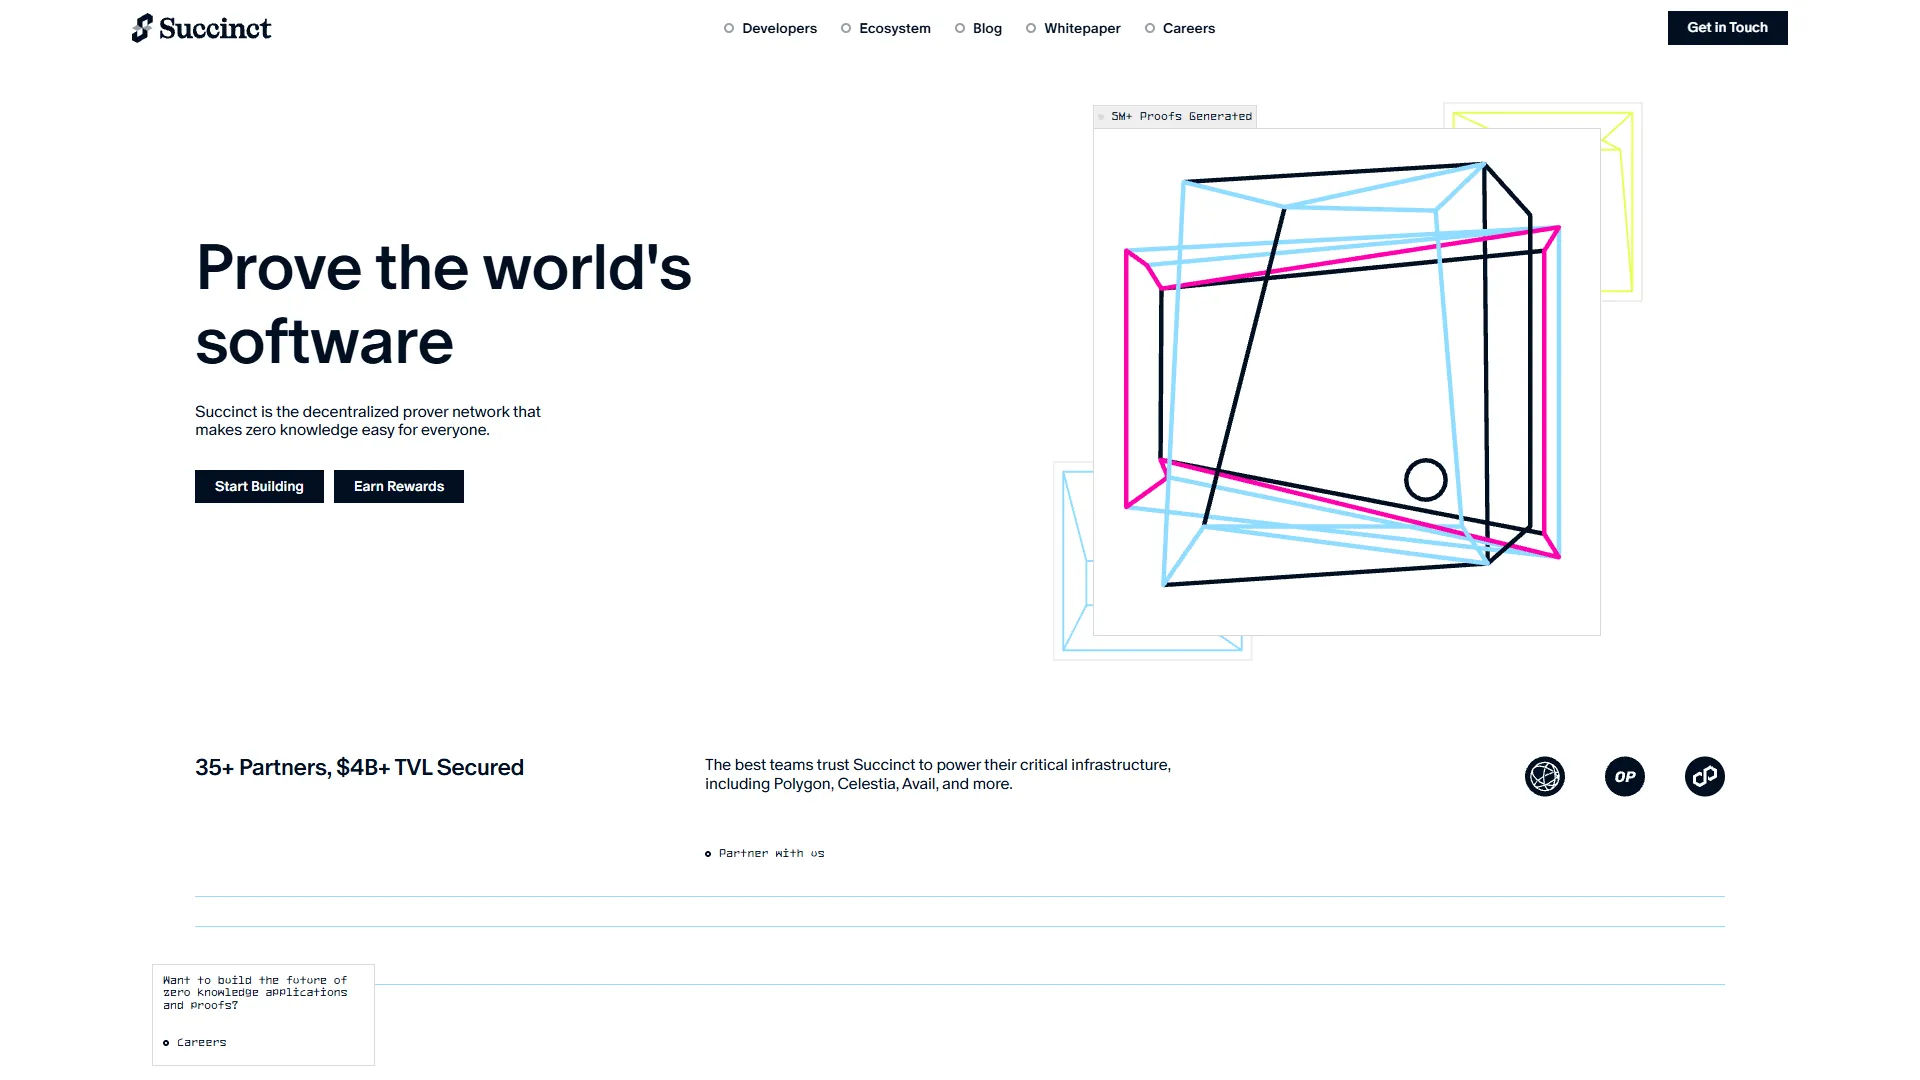The width and height of the screenshot is (1920, 1080).
Task: Select Careers in the top navigation
Action: 1188,28
